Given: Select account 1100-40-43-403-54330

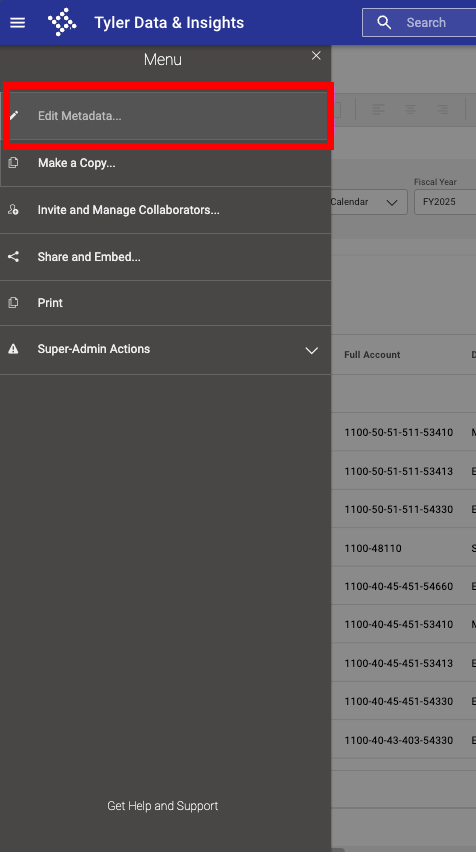Looking at the screenshot, I should [398, 740].
